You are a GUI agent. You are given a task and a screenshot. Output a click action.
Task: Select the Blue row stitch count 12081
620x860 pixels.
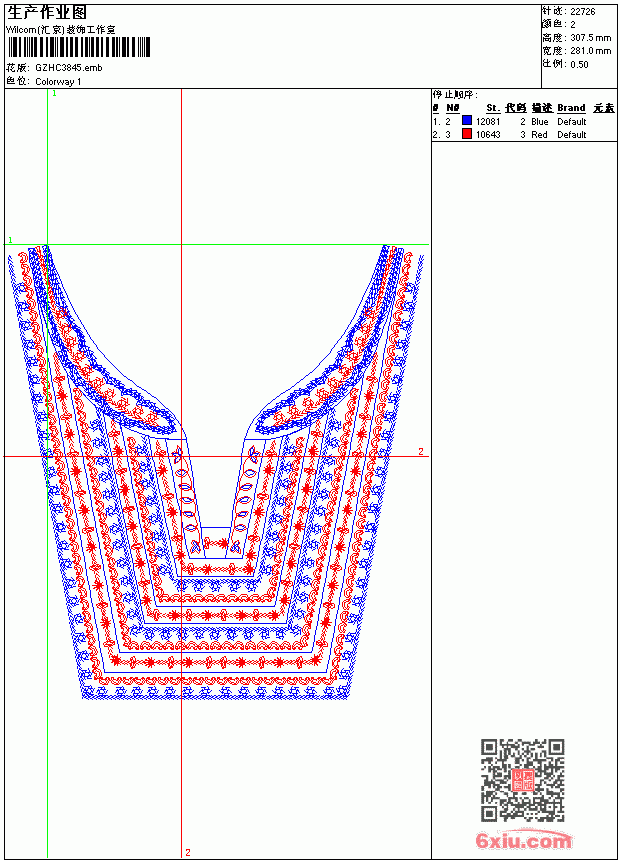[488, 122]
